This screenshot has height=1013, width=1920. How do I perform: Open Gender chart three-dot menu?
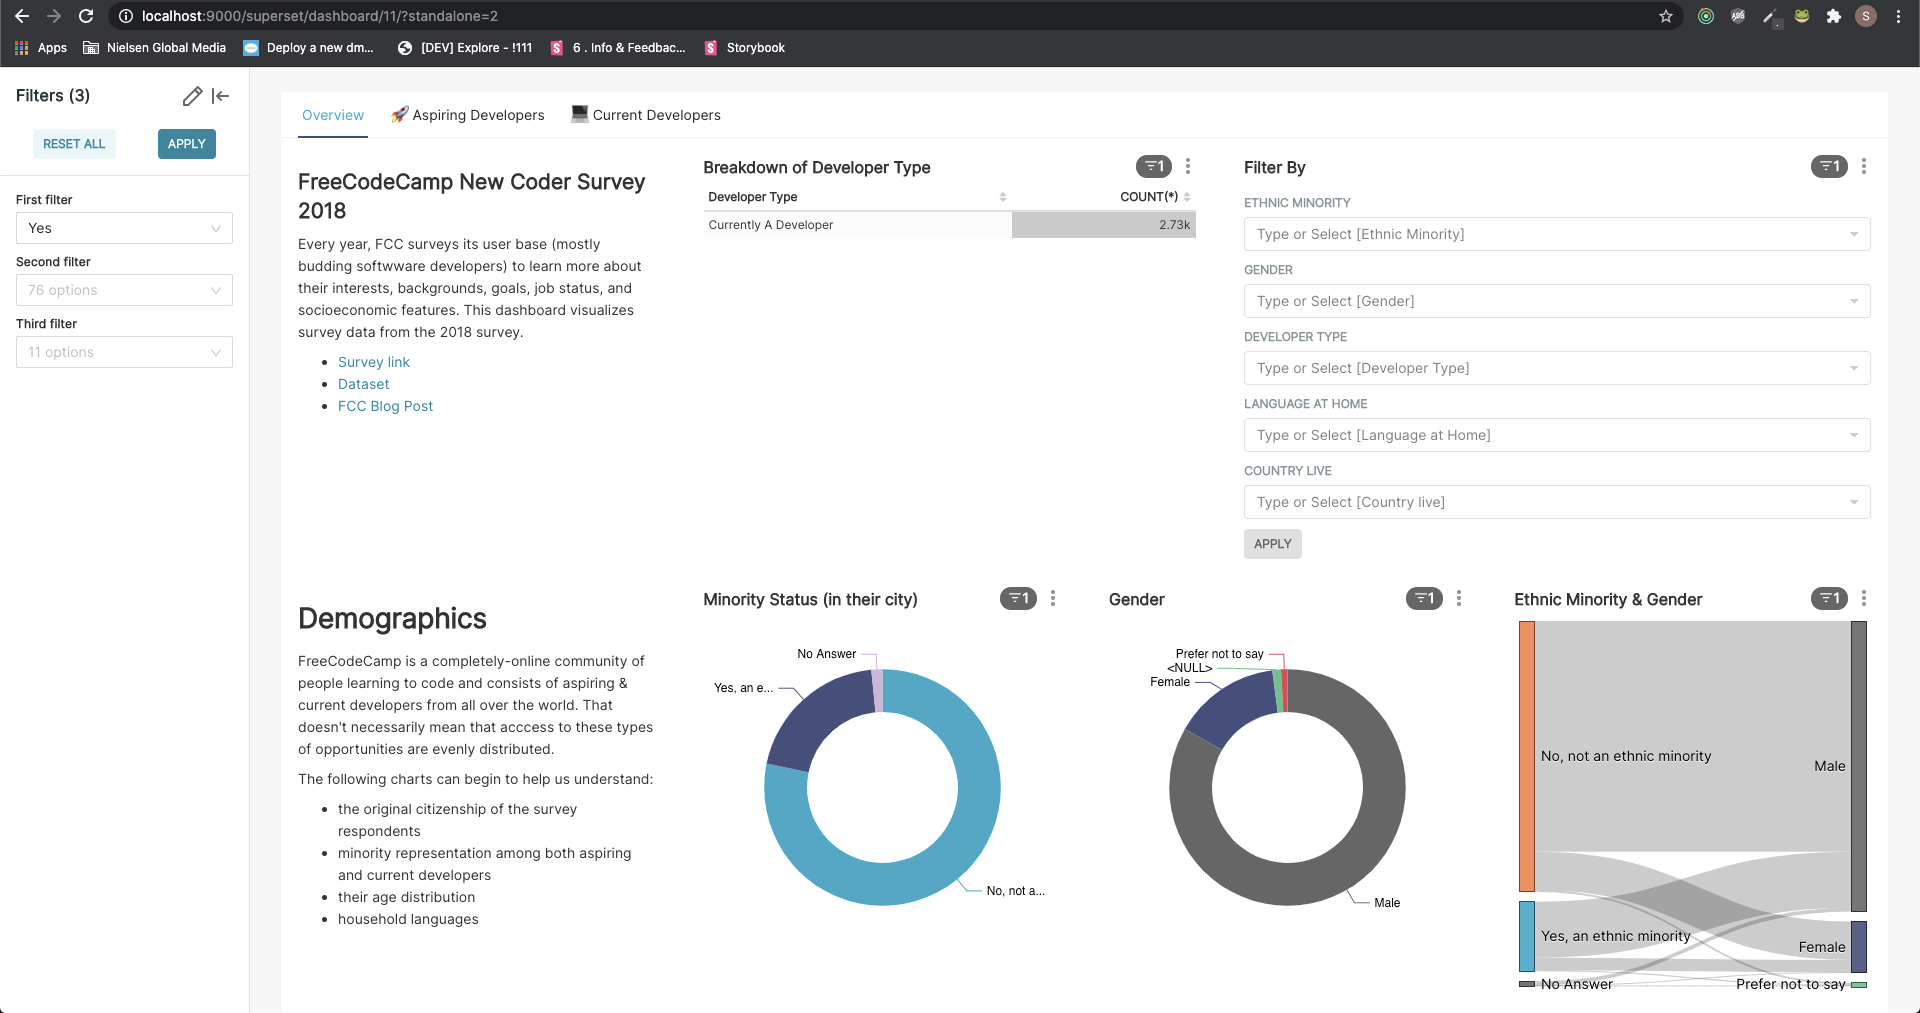coord(1459,599)
